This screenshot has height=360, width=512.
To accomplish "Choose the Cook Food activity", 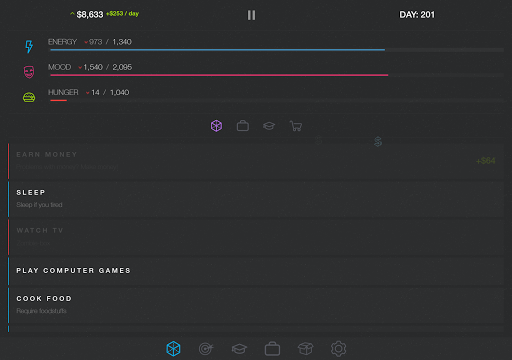I will click(256, 305).
